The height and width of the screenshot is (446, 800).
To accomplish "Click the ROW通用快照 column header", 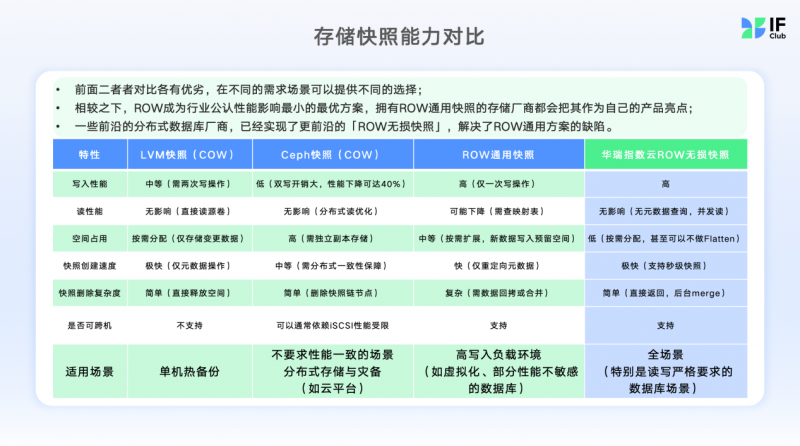I will (498, 155).
